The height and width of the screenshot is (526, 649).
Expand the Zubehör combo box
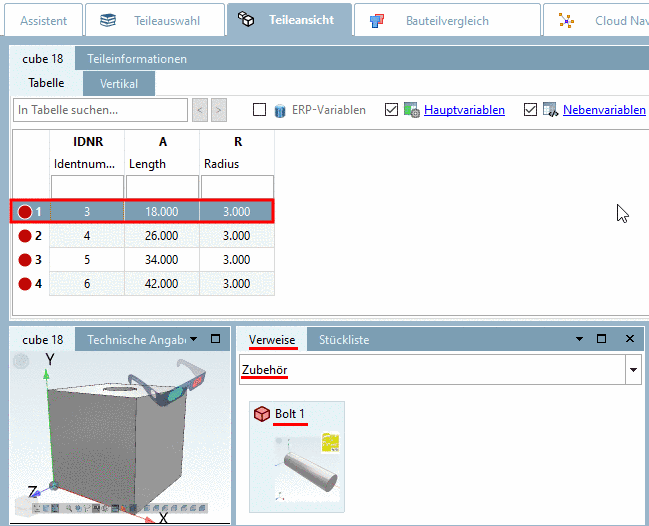633,370
